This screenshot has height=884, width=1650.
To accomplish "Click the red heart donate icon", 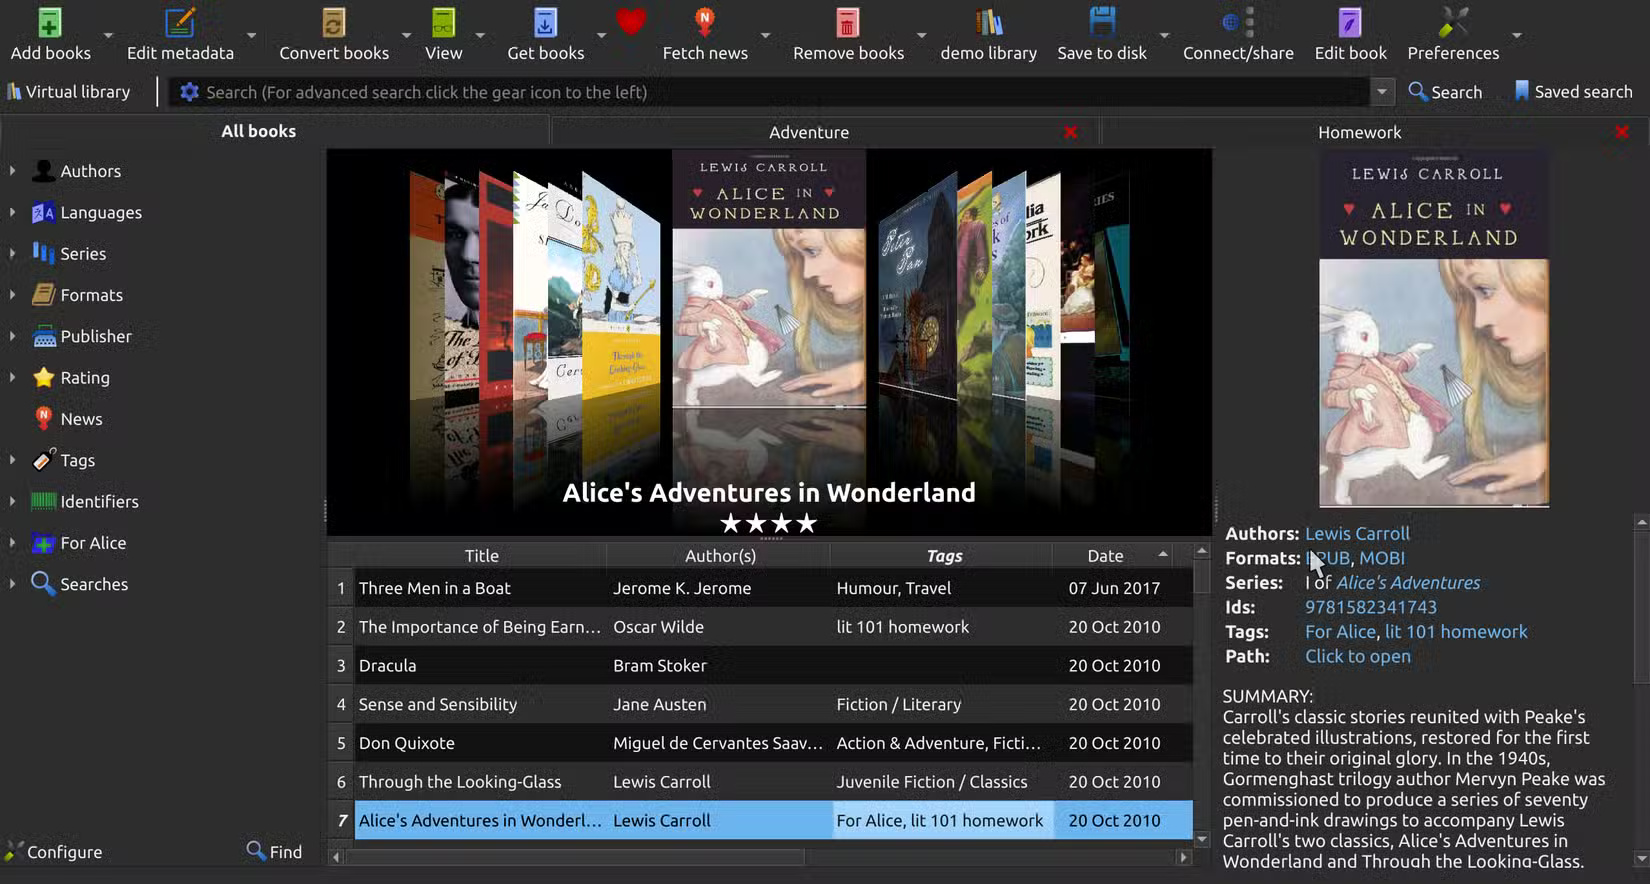I will [x=631, y=22].
